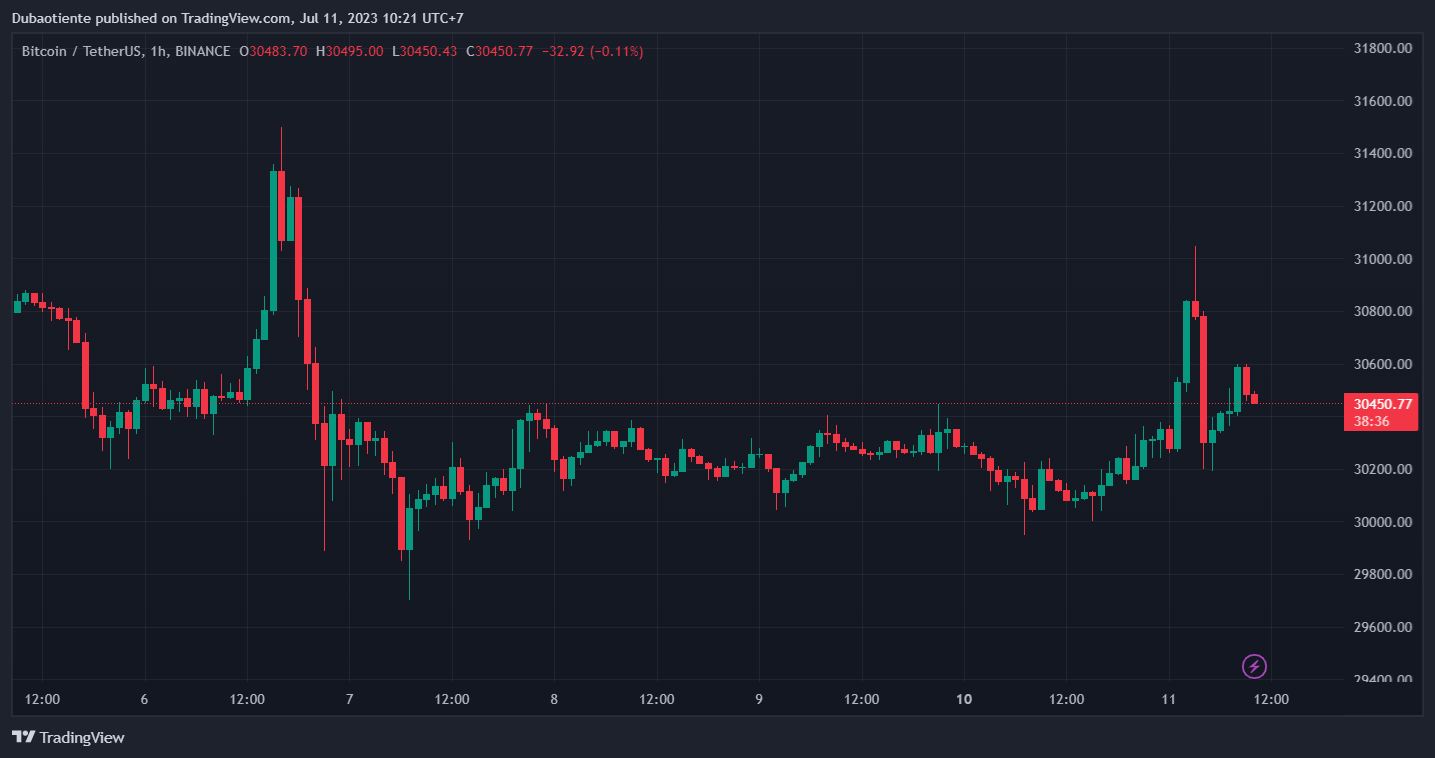Click date label 9 on time axis
This screenshot has width=1435, height=758.
pos(759,699)
